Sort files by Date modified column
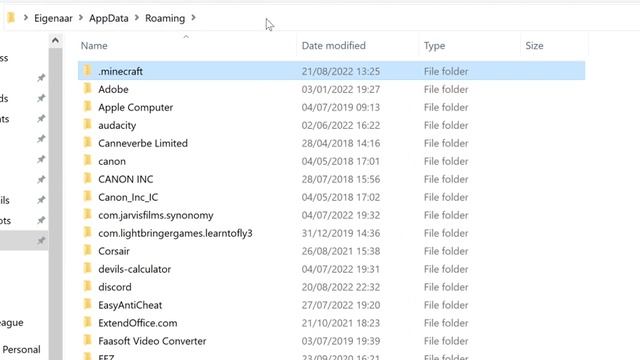This screenshot has width=640, height=360. tap(333, 46)
